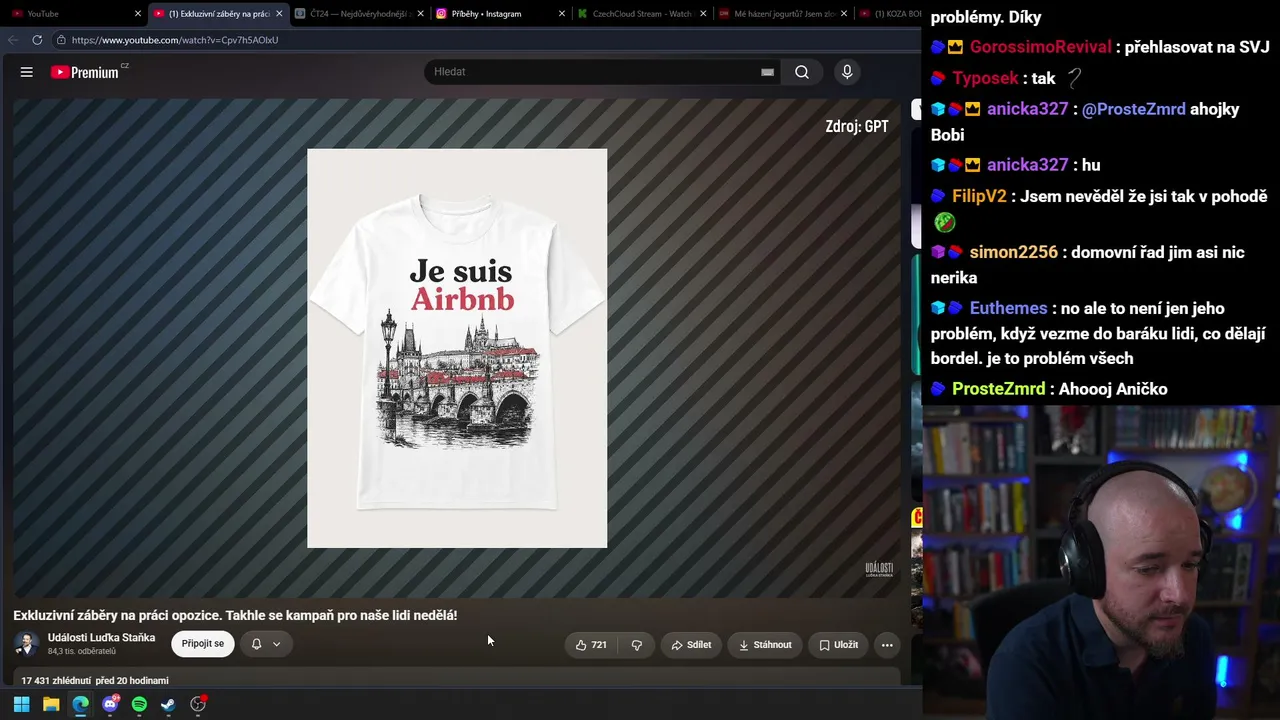Click the Připojit se join button

pos(203,644)
